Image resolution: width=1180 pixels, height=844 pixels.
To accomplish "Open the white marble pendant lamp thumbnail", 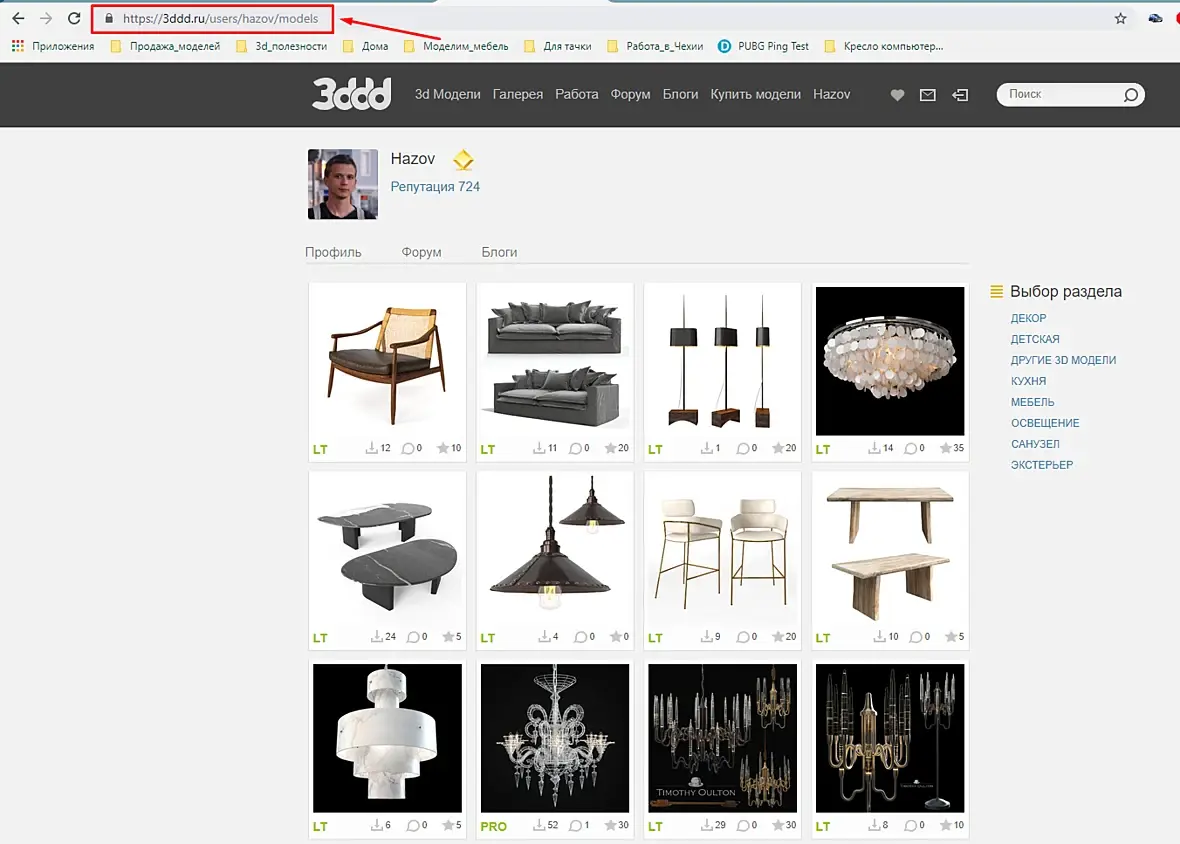I will click(388, 738).
